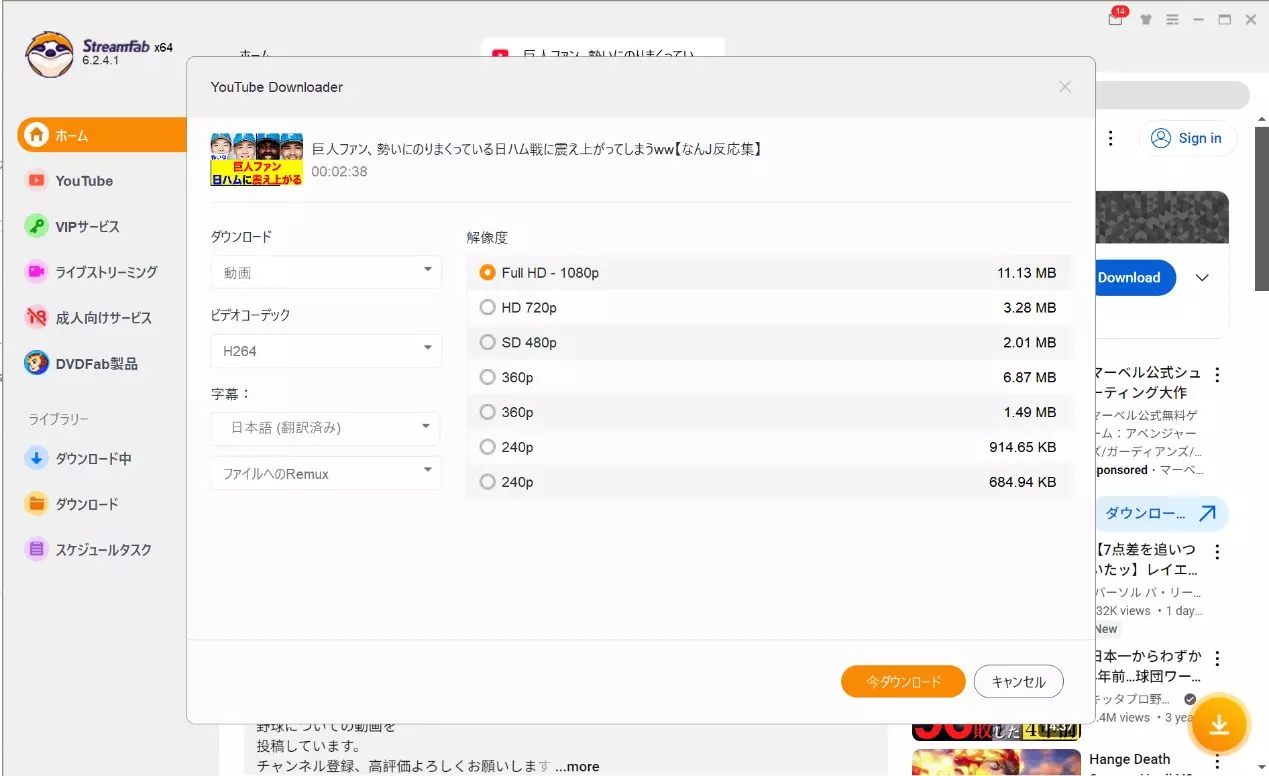Select the 240p 914.65 KB option
Image resolution: width=1269 pixels, height=776 pixels.
(x=768, y=447)
